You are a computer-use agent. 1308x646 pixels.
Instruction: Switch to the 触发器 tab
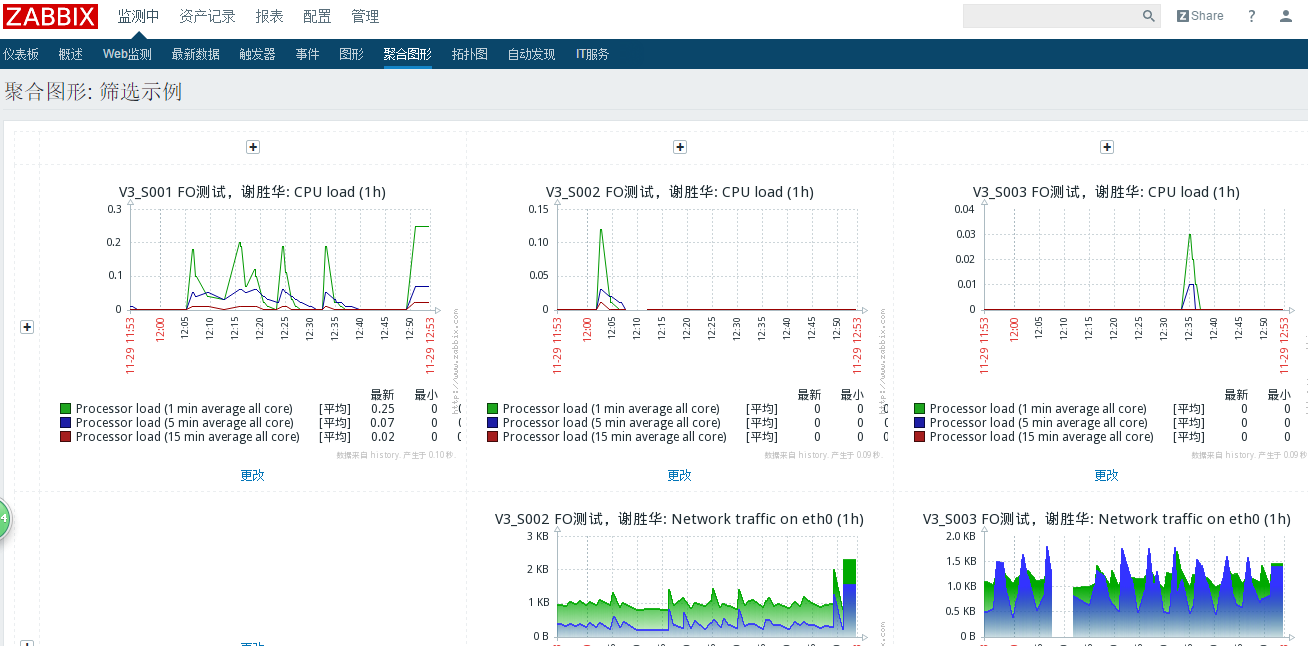(257, 54)
